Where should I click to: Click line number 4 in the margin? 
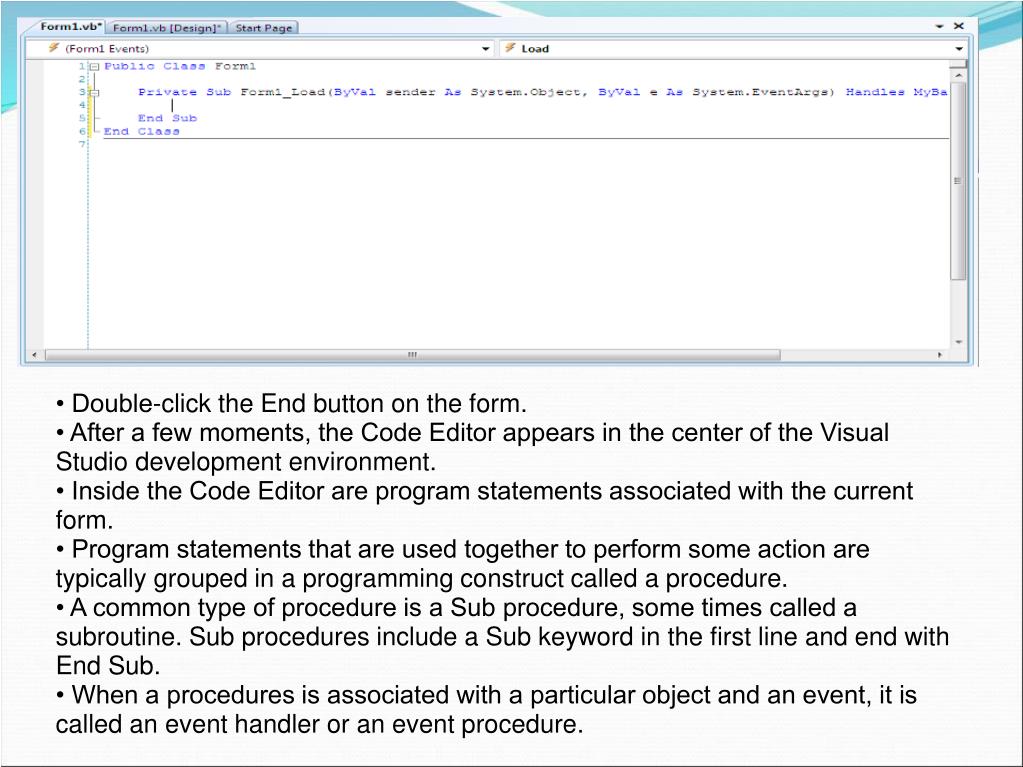click(x=82, y=105)
